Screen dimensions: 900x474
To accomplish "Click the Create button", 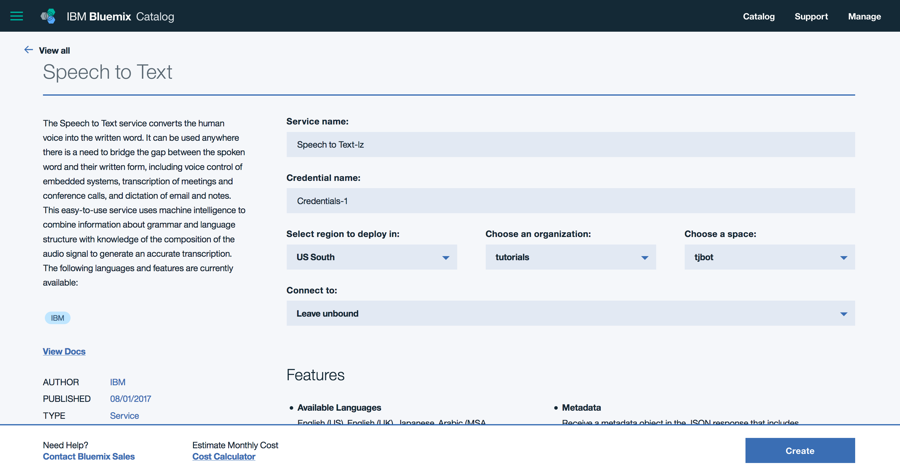I will pos(800,450).
